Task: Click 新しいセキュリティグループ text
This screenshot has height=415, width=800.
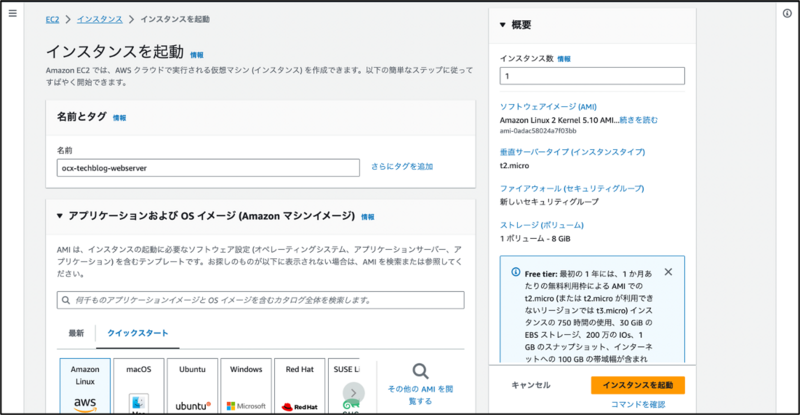Action: point(549,202)
